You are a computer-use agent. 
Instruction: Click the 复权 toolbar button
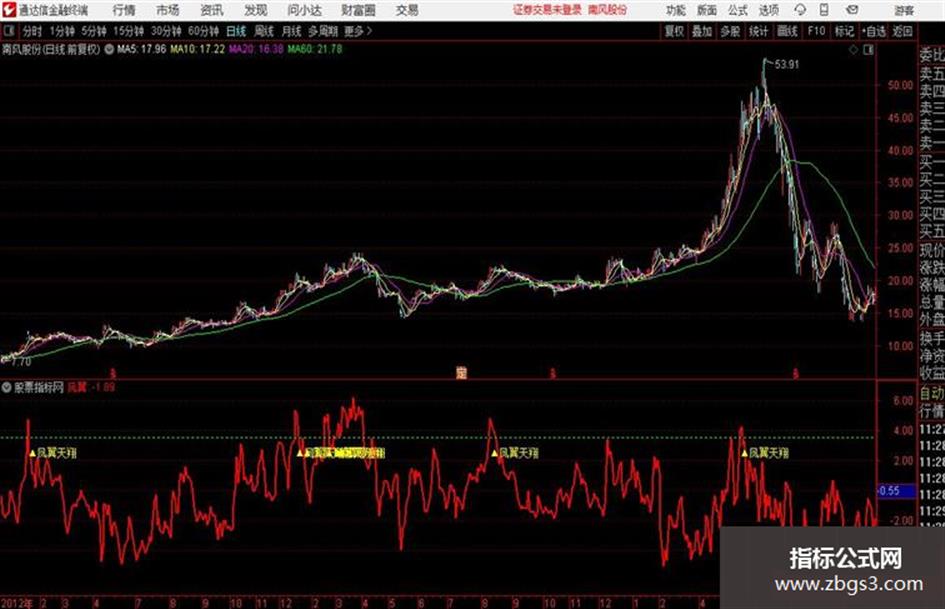click(x=674, y=31)
